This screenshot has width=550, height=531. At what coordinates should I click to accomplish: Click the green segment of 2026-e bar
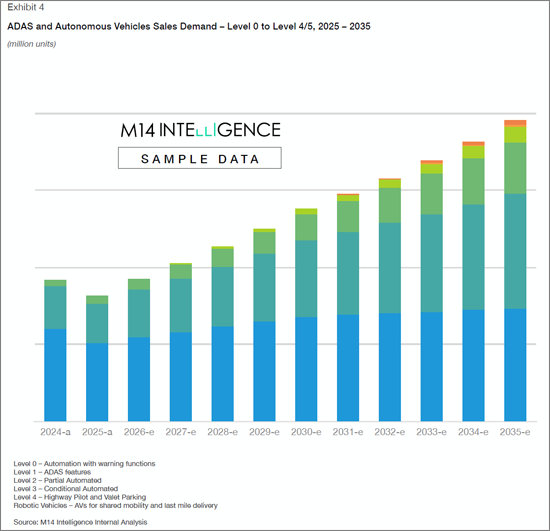tap(139, 284)
